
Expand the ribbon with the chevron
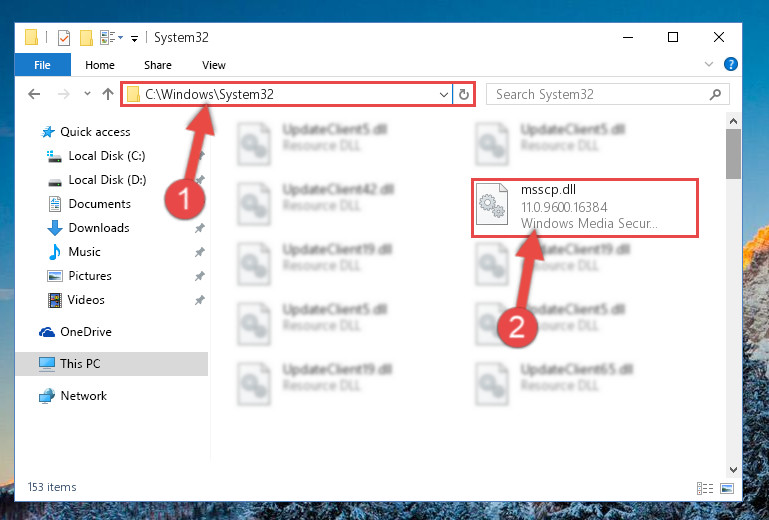pyautogui.click(x=709, y=64)
